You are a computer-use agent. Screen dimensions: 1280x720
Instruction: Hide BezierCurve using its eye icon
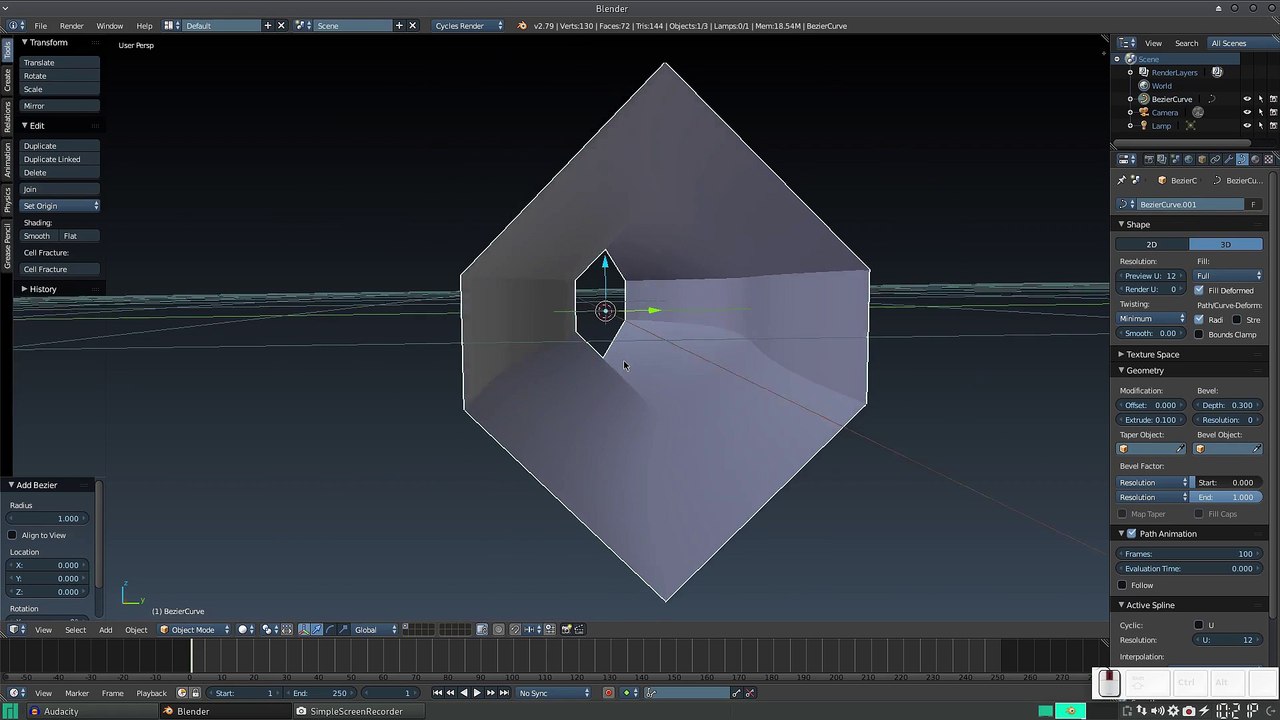[1246, 99]
